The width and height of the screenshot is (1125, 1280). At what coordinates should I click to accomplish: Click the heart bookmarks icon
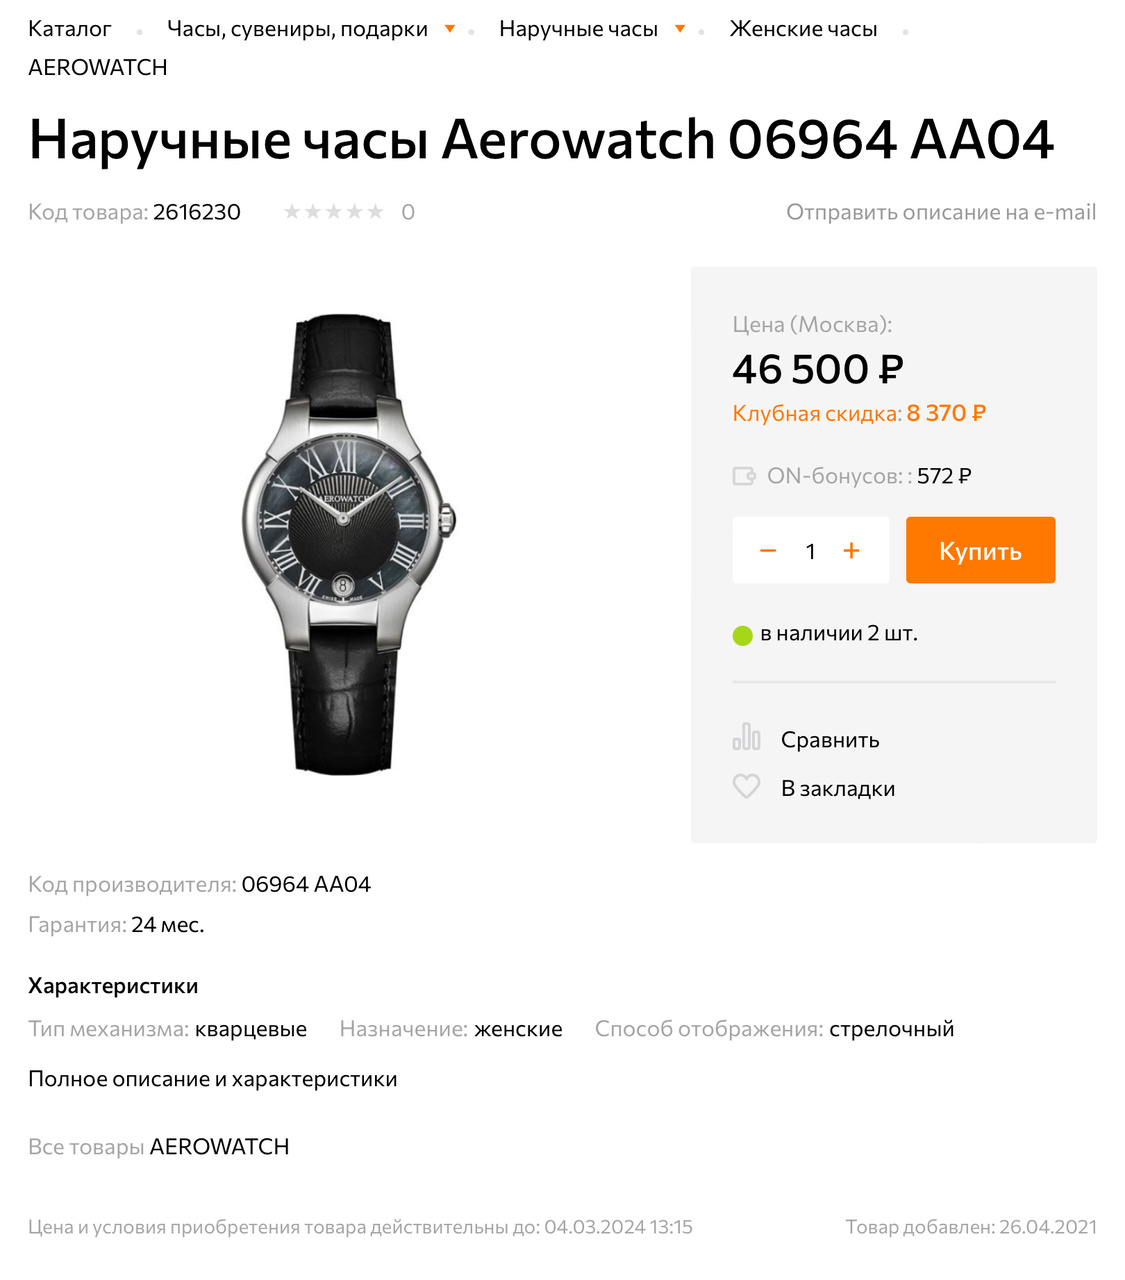click(746, 786)
